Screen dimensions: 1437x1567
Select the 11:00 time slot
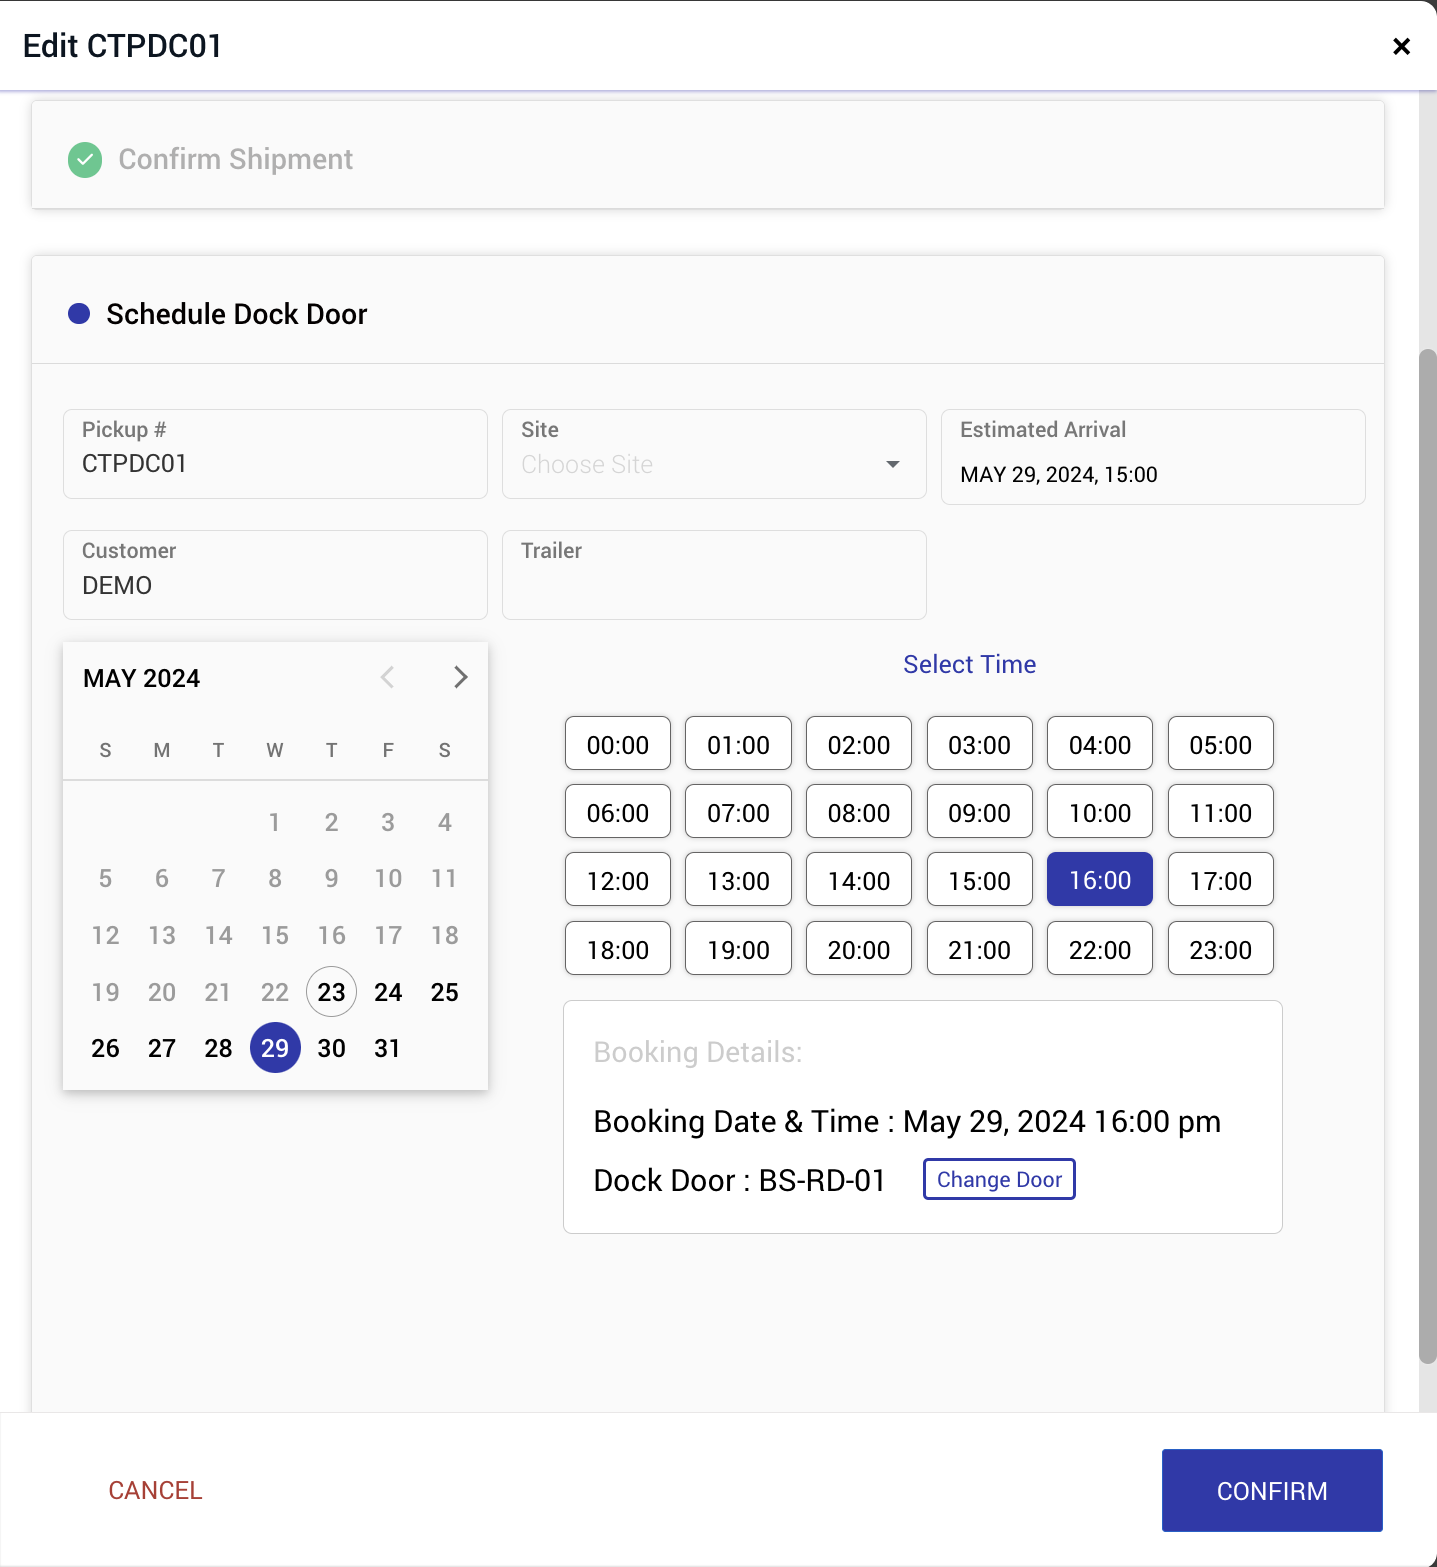1221,811
